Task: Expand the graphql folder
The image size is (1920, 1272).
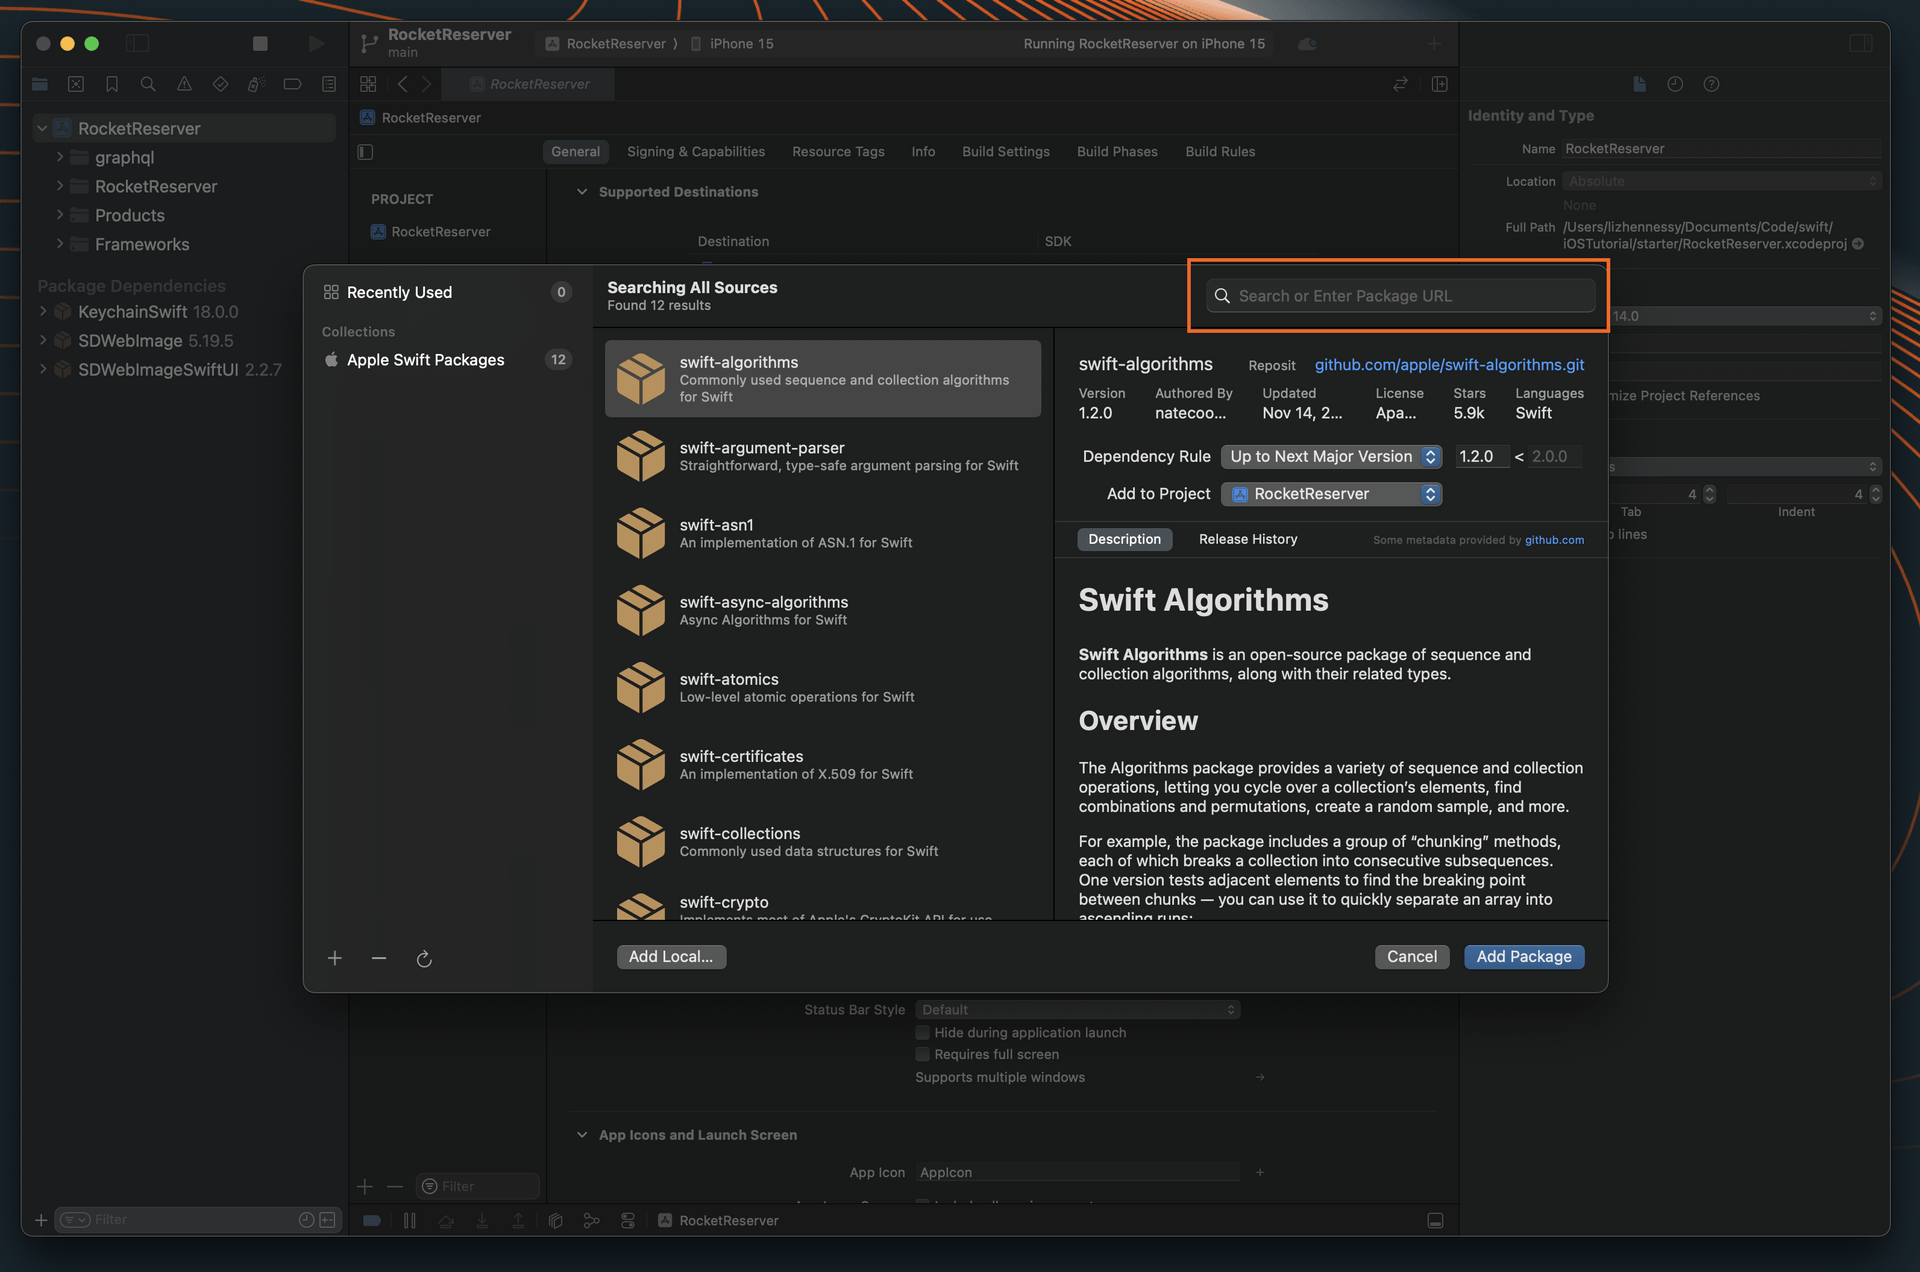Action: click(x=60, y=157)
